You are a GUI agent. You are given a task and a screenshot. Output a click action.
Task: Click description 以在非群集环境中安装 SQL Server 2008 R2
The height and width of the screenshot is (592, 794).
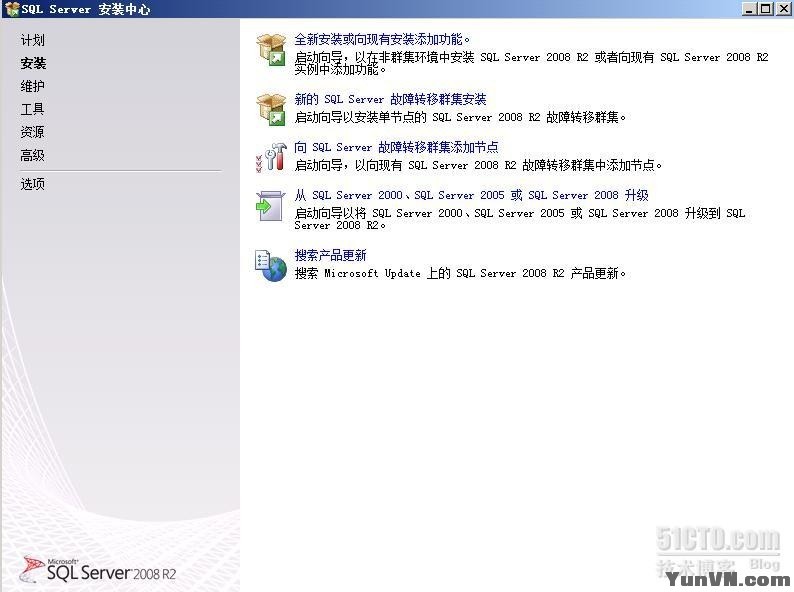pyautogui.click(x=532, y=63)
